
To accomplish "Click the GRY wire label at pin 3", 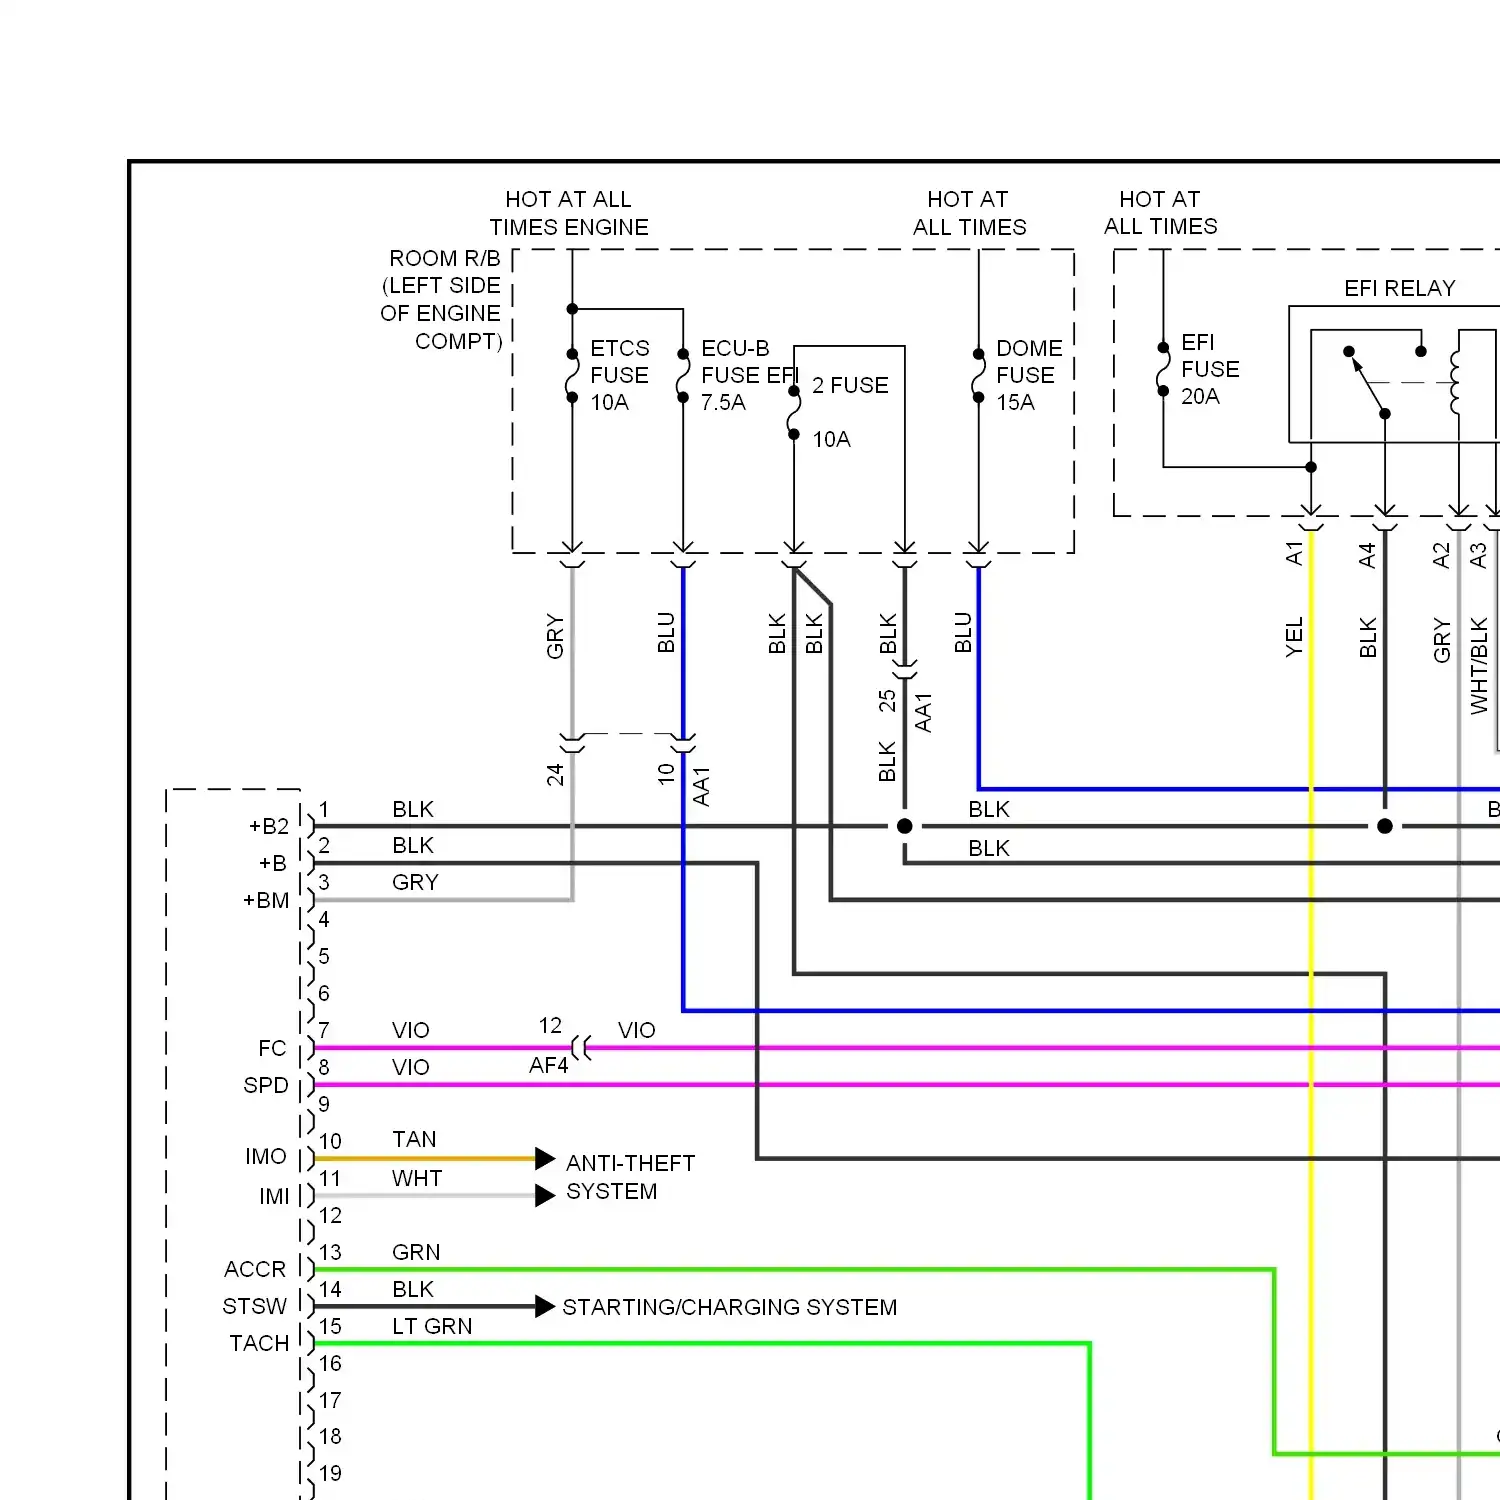I will [x=415, y=882].
